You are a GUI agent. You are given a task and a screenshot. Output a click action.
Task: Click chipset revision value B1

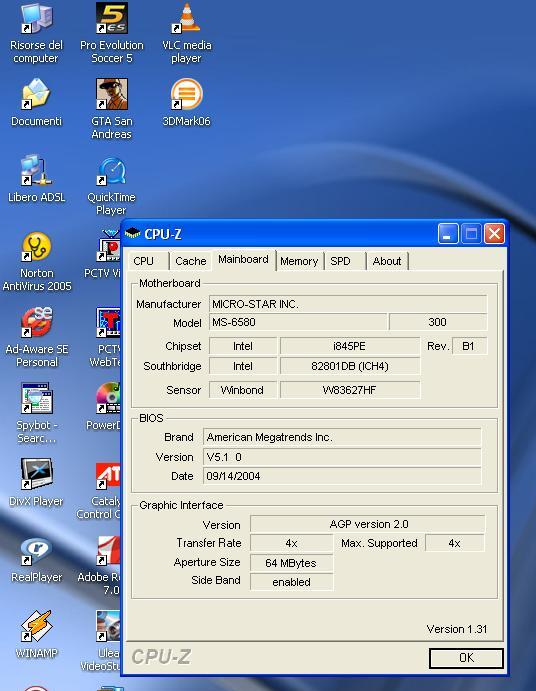[469, 346]
